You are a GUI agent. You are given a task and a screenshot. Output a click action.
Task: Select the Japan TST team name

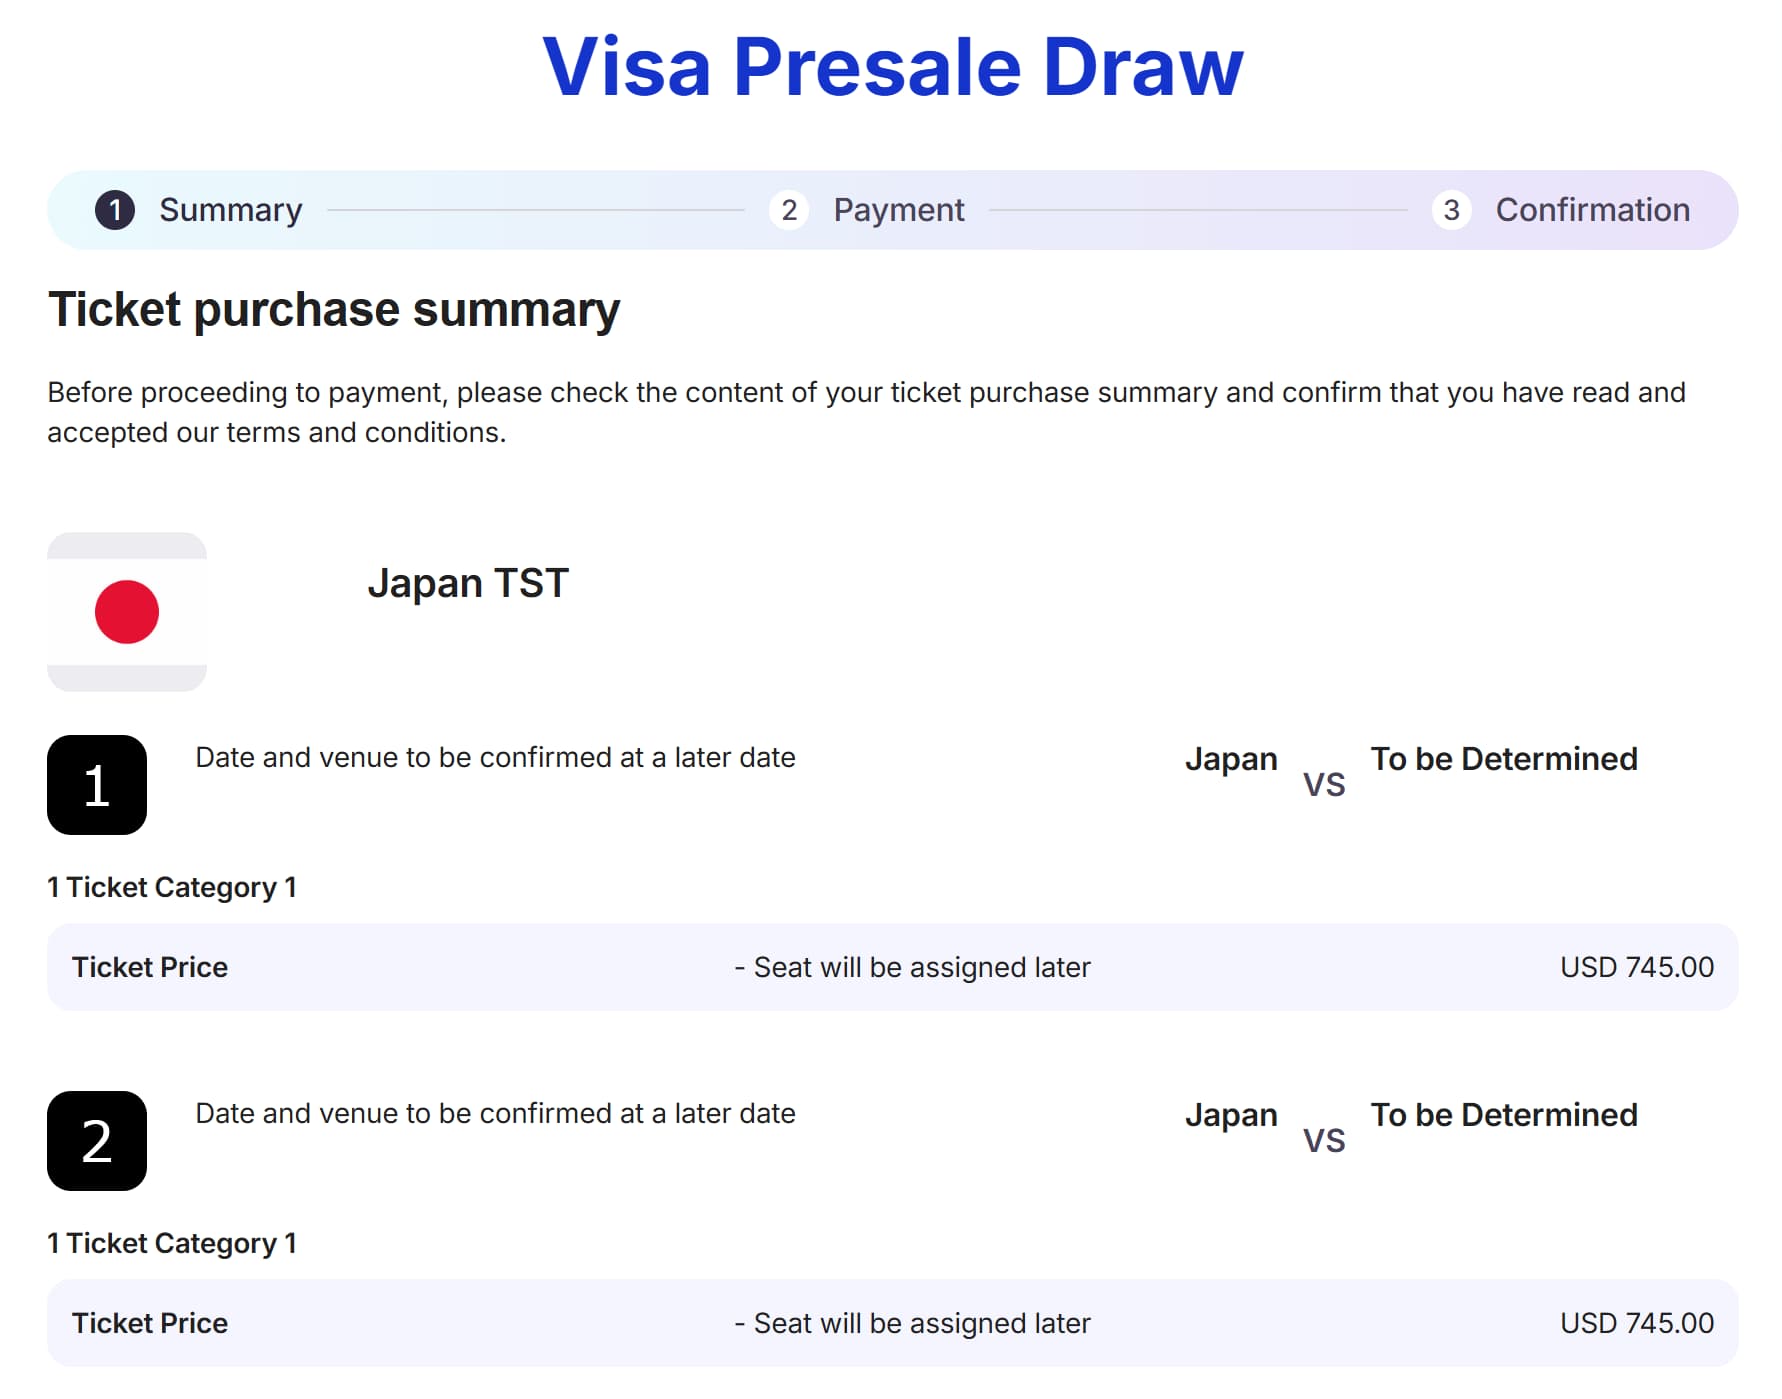tap(468, 583)
